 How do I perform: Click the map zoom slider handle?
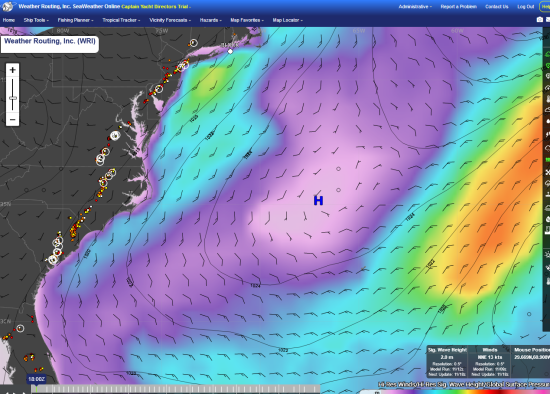point(13,98)
